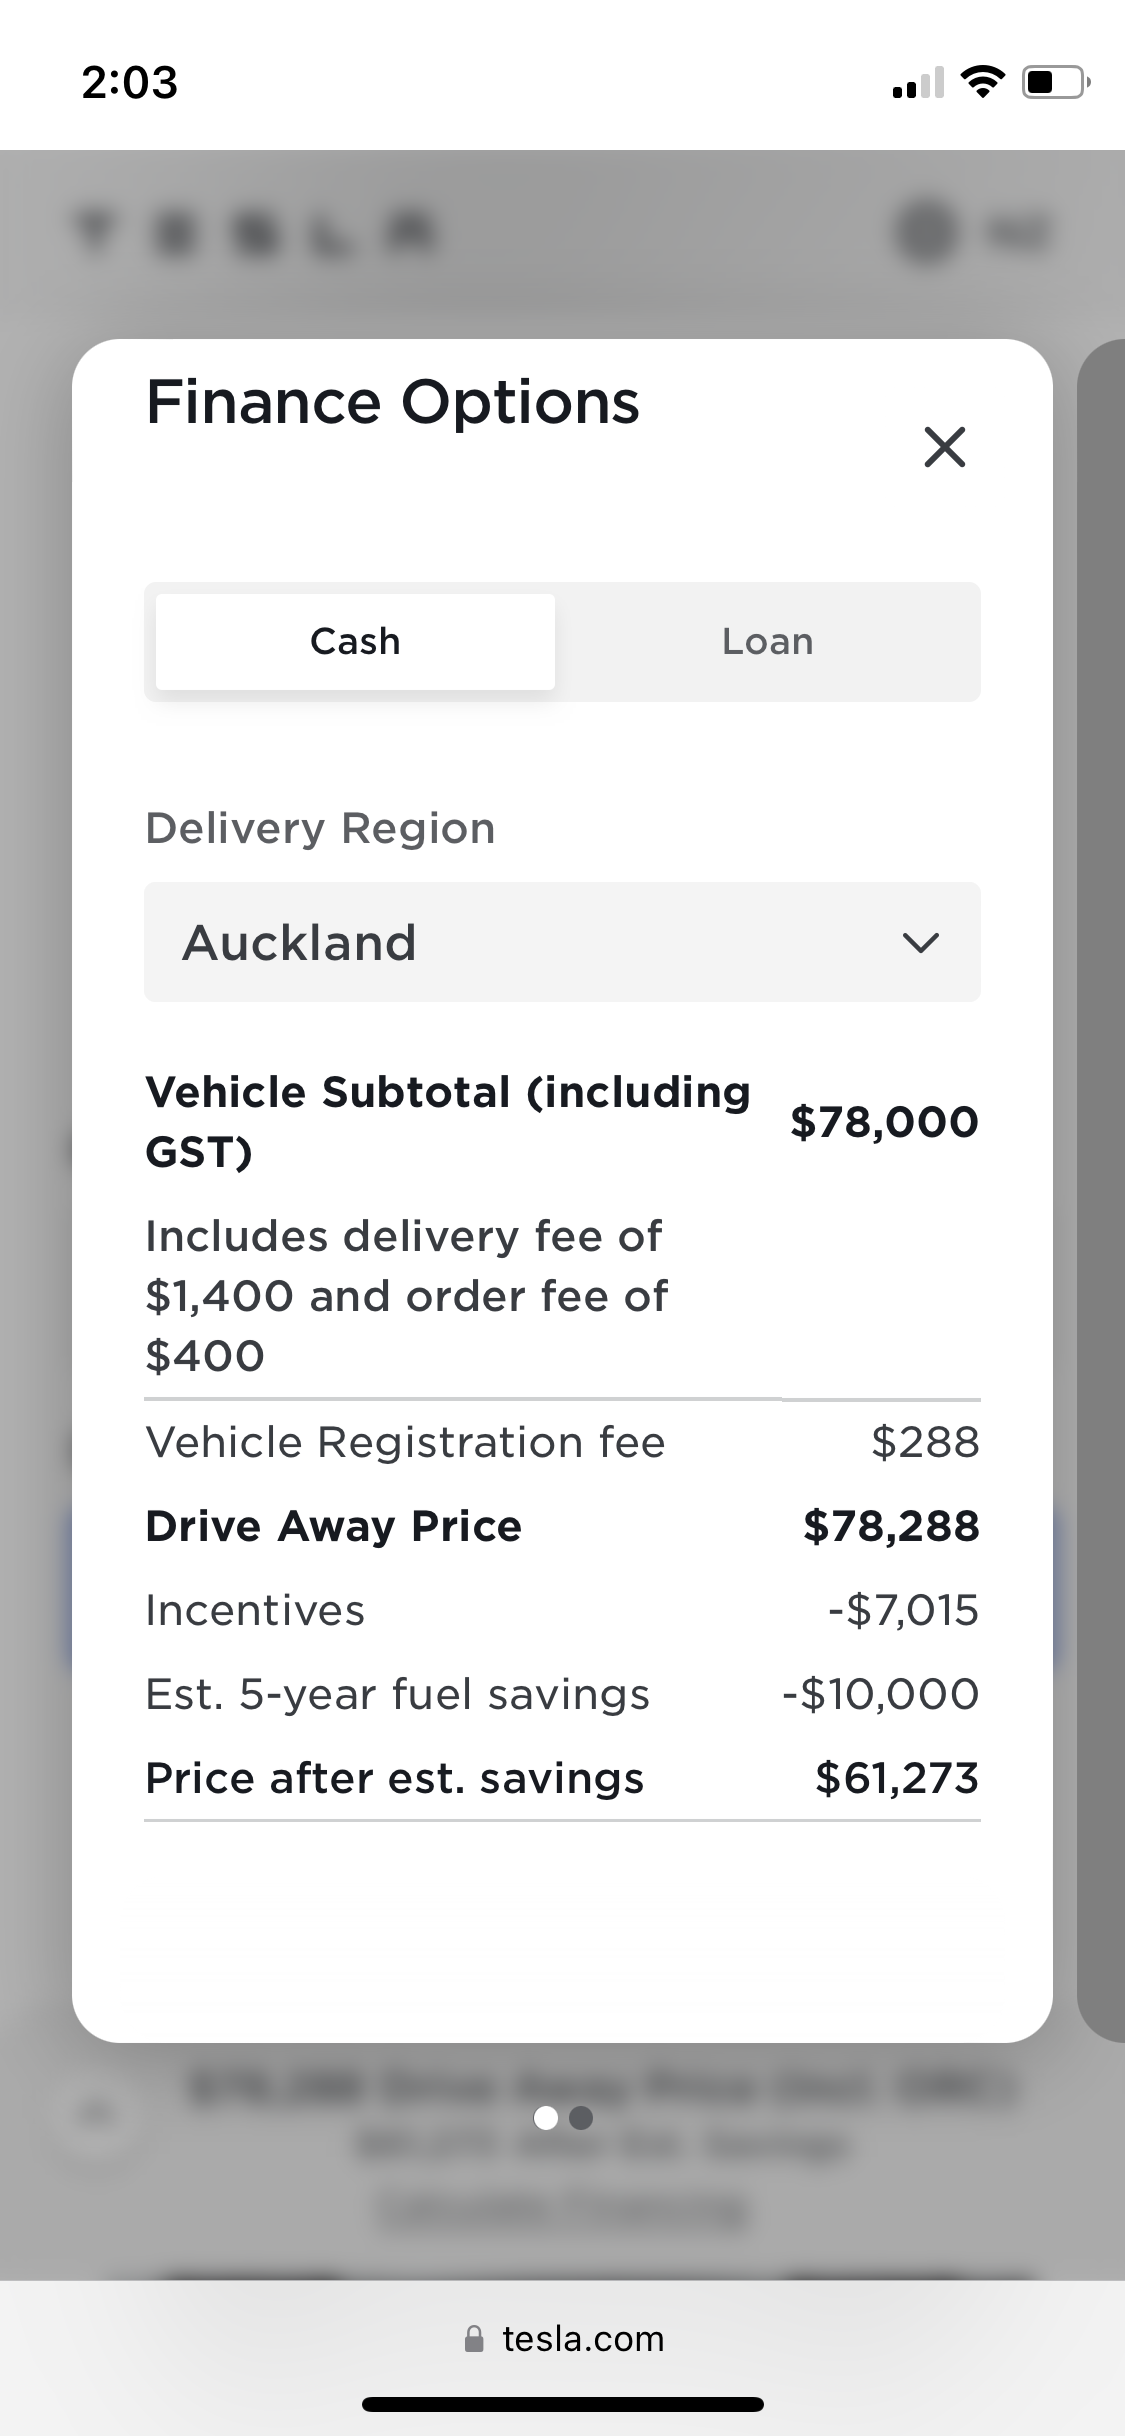Screen dimensions: 1125x2436
Task: Tap the second gray pagination dot
Action: click(x=581, y=2118)
